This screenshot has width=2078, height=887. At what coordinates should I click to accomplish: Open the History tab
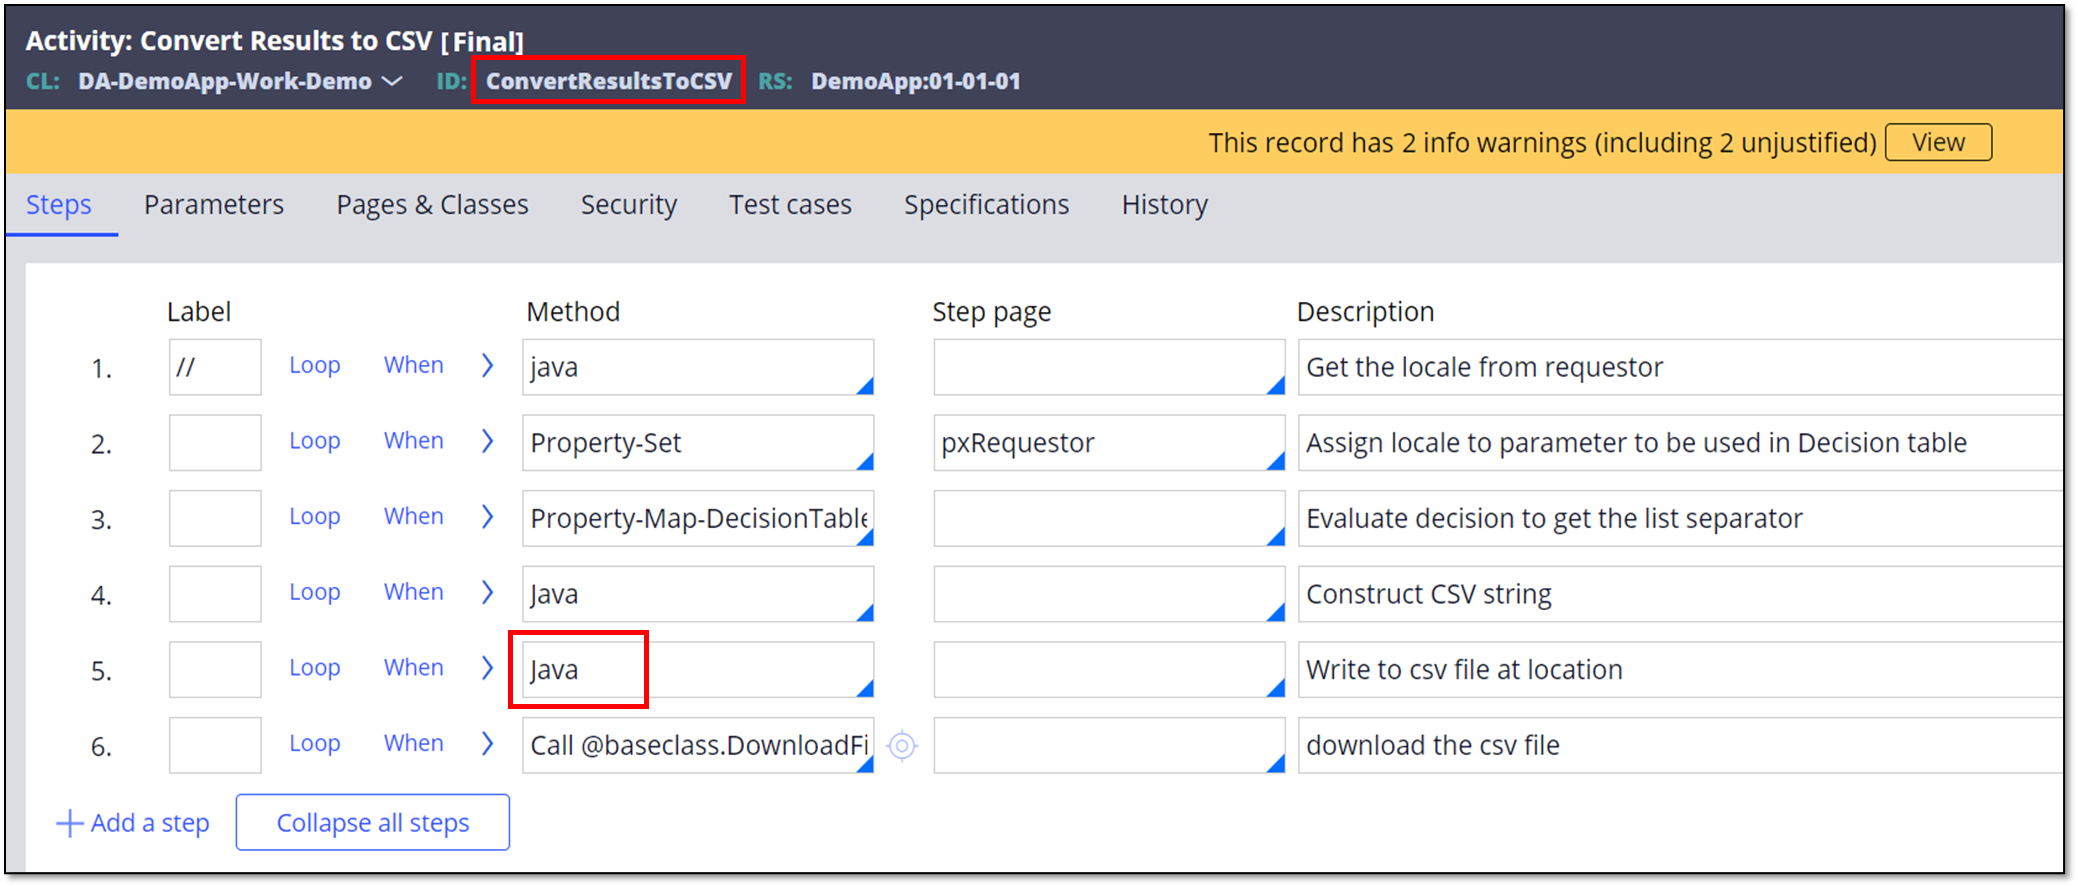(x=1164, y=204)
